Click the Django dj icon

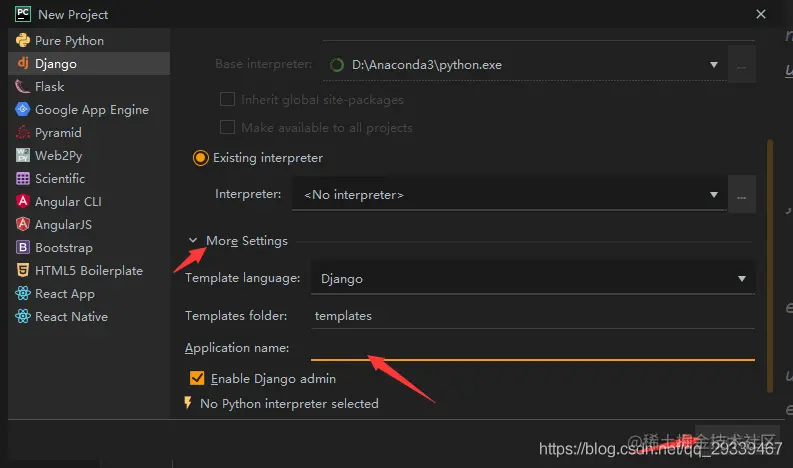tap(23, 63)
